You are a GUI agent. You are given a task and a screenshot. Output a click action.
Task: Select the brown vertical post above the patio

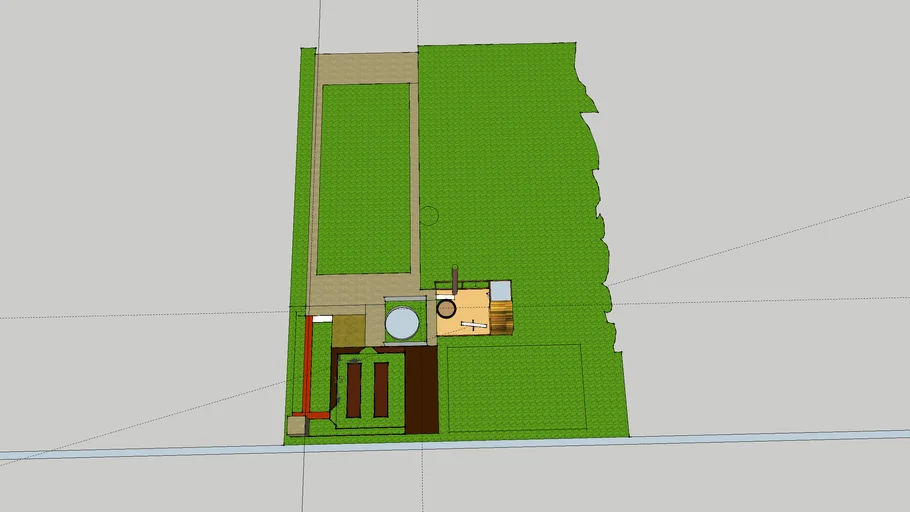coord(455,279)
